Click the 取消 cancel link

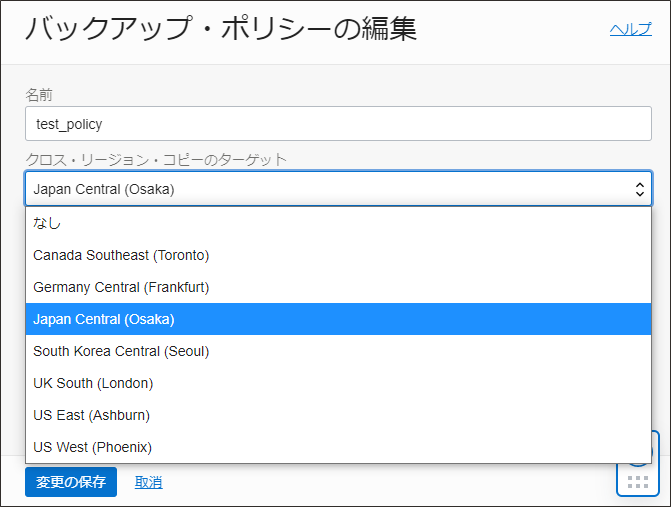(148, 482)
